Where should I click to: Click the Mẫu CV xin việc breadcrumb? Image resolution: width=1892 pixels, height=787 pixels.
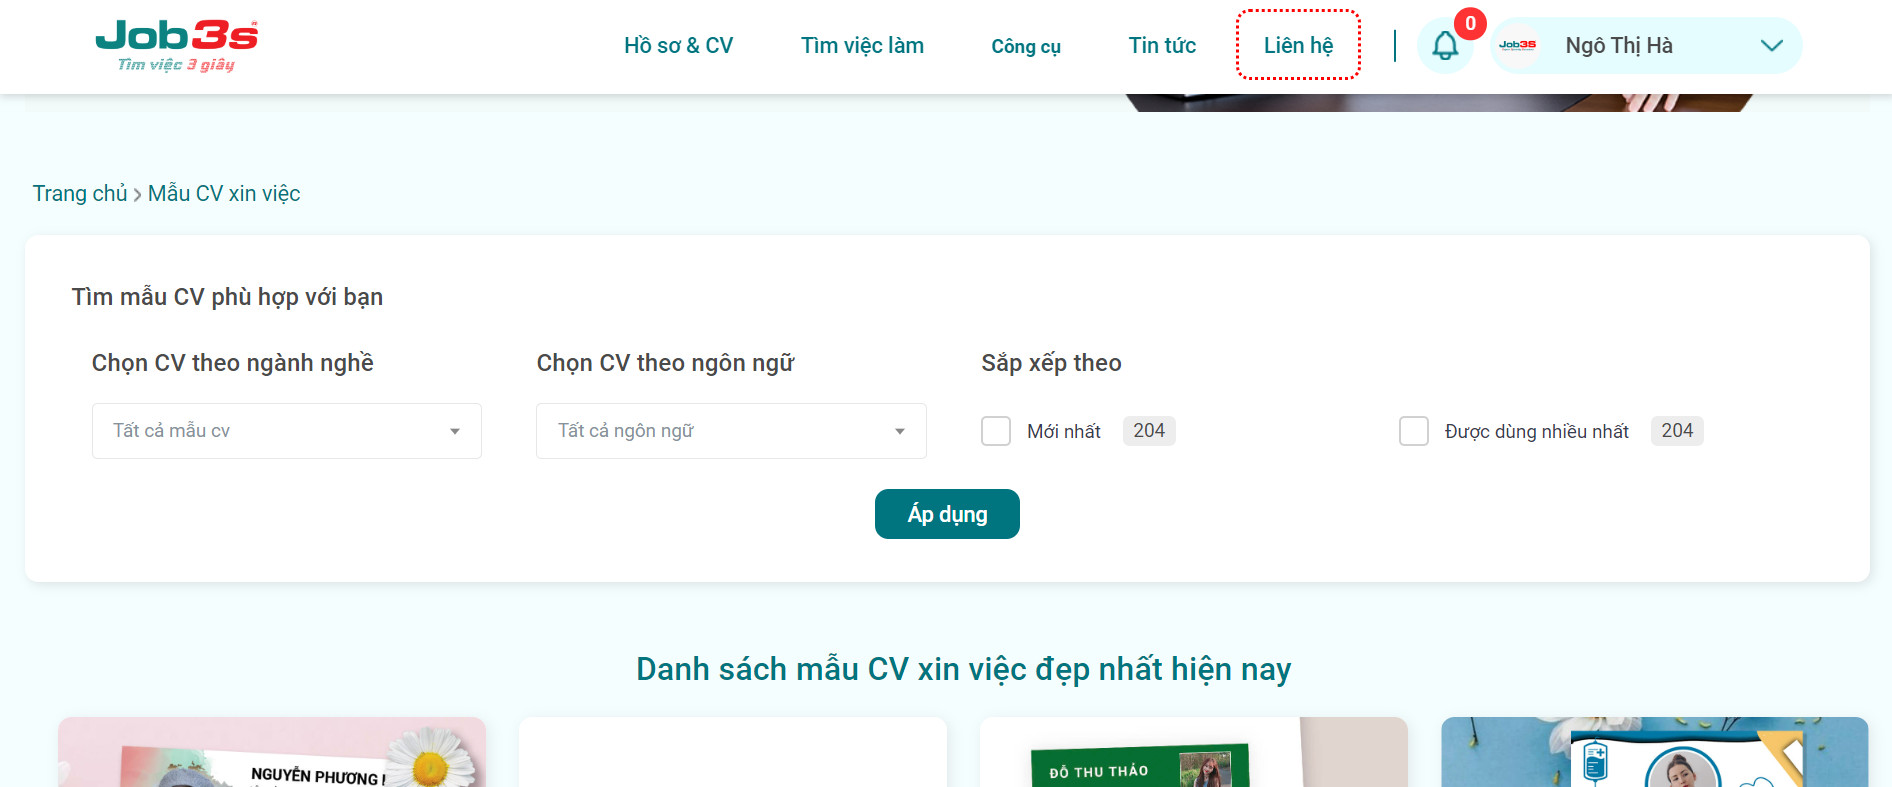click(224, 193)
